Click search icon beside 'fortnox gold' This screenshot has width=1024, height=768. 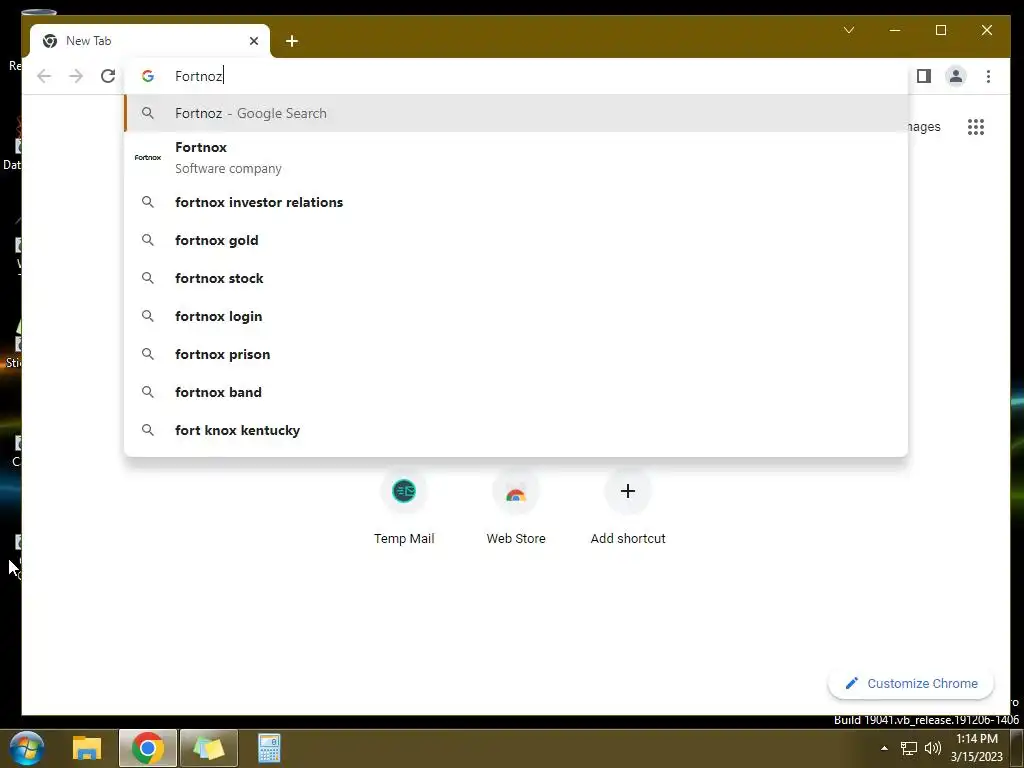click(148, 240)
